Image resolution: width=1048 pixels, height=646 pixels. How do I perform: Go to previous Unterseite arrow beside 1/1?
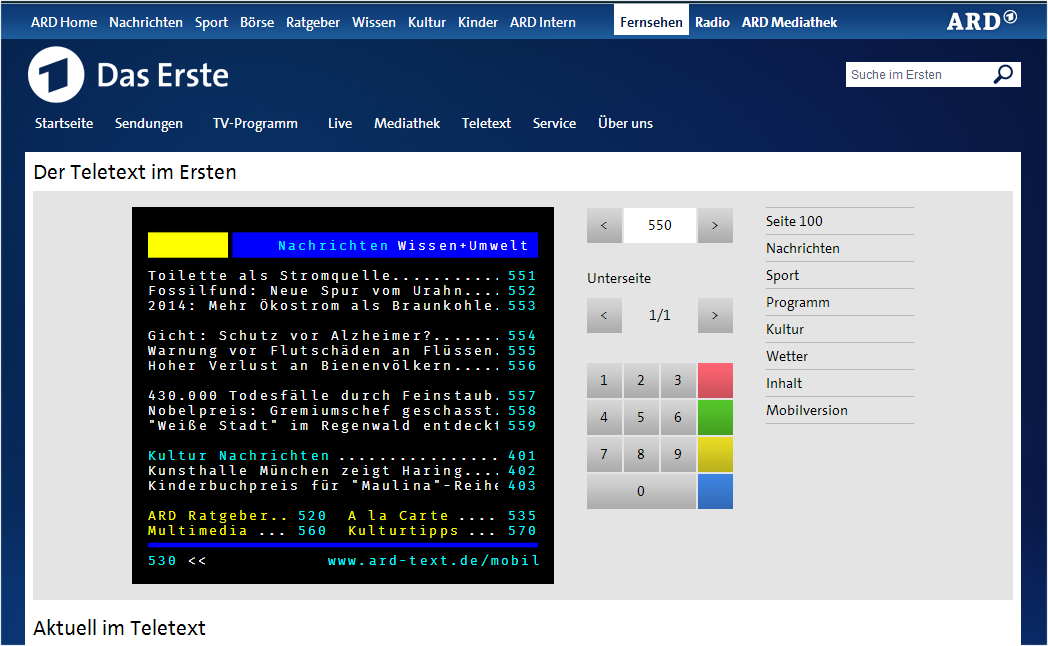604,315
